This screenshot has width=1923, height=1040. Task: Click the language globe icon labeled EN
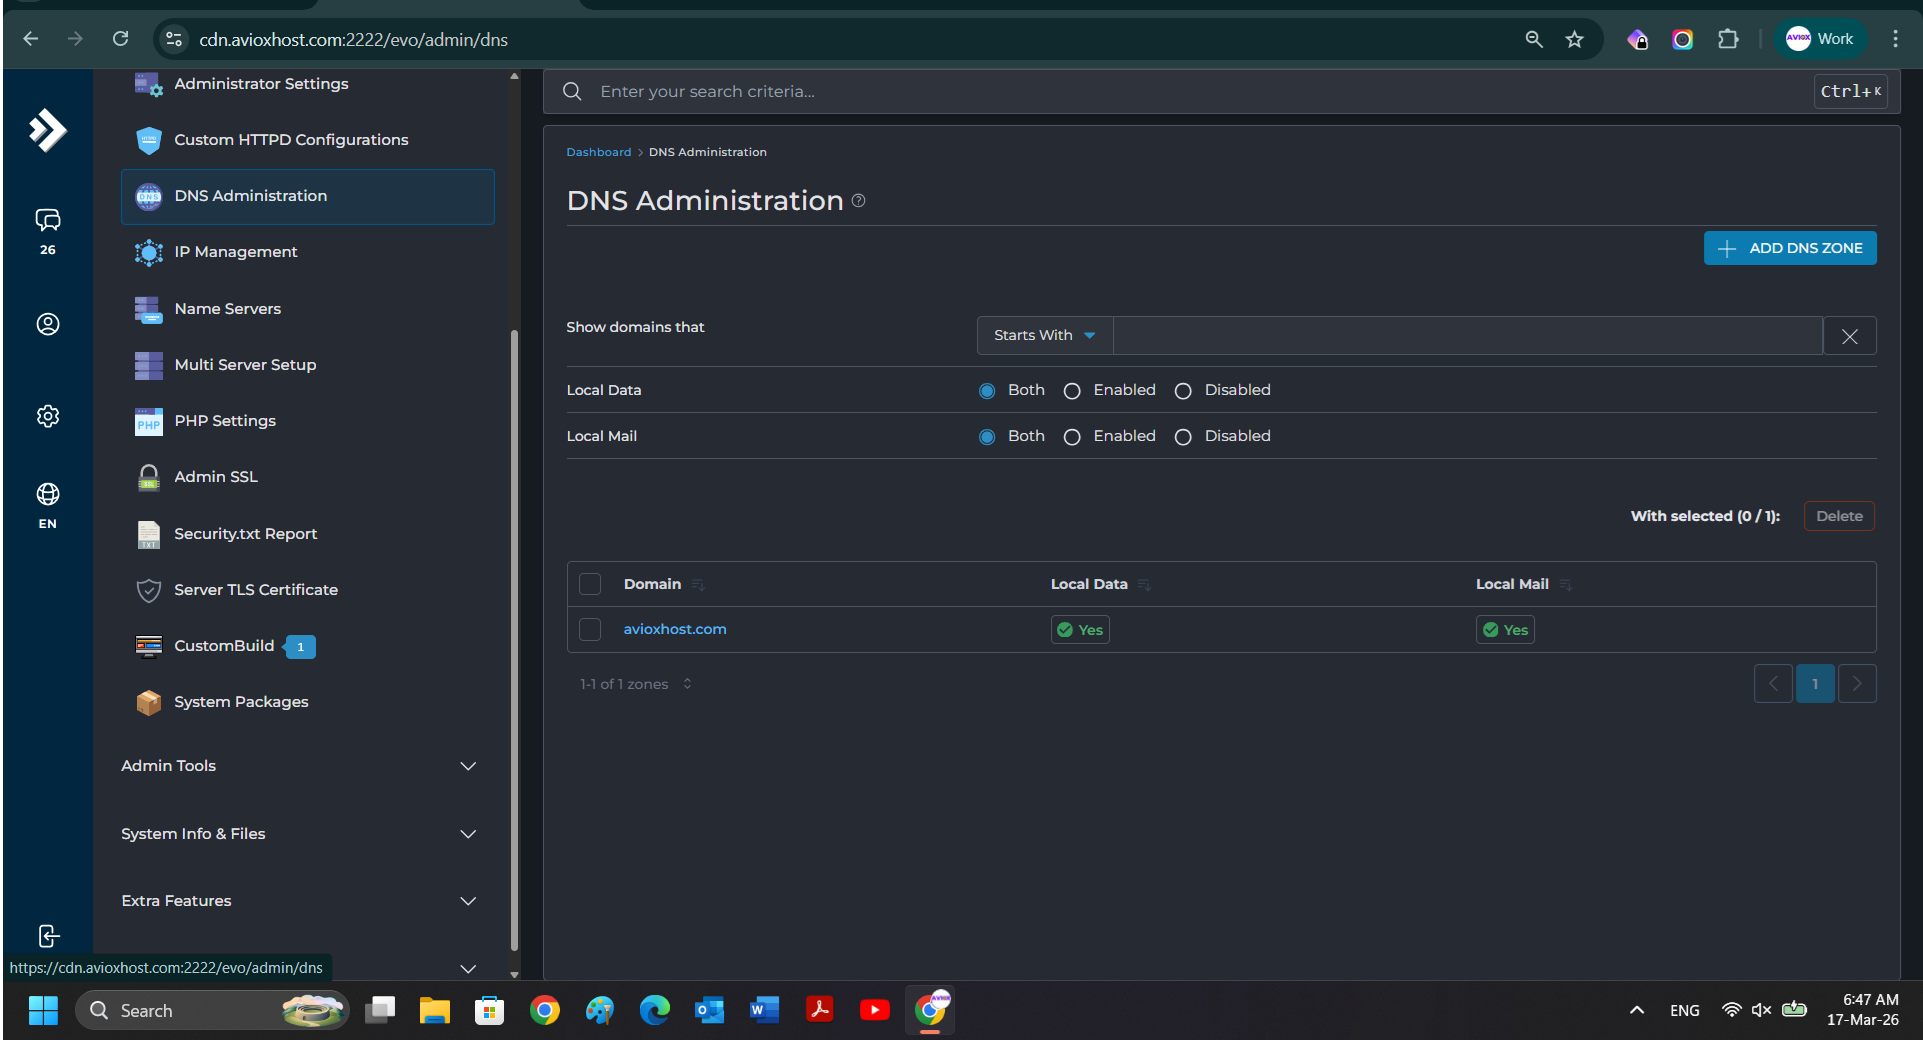pyautogui.click(x=47, y=495)
